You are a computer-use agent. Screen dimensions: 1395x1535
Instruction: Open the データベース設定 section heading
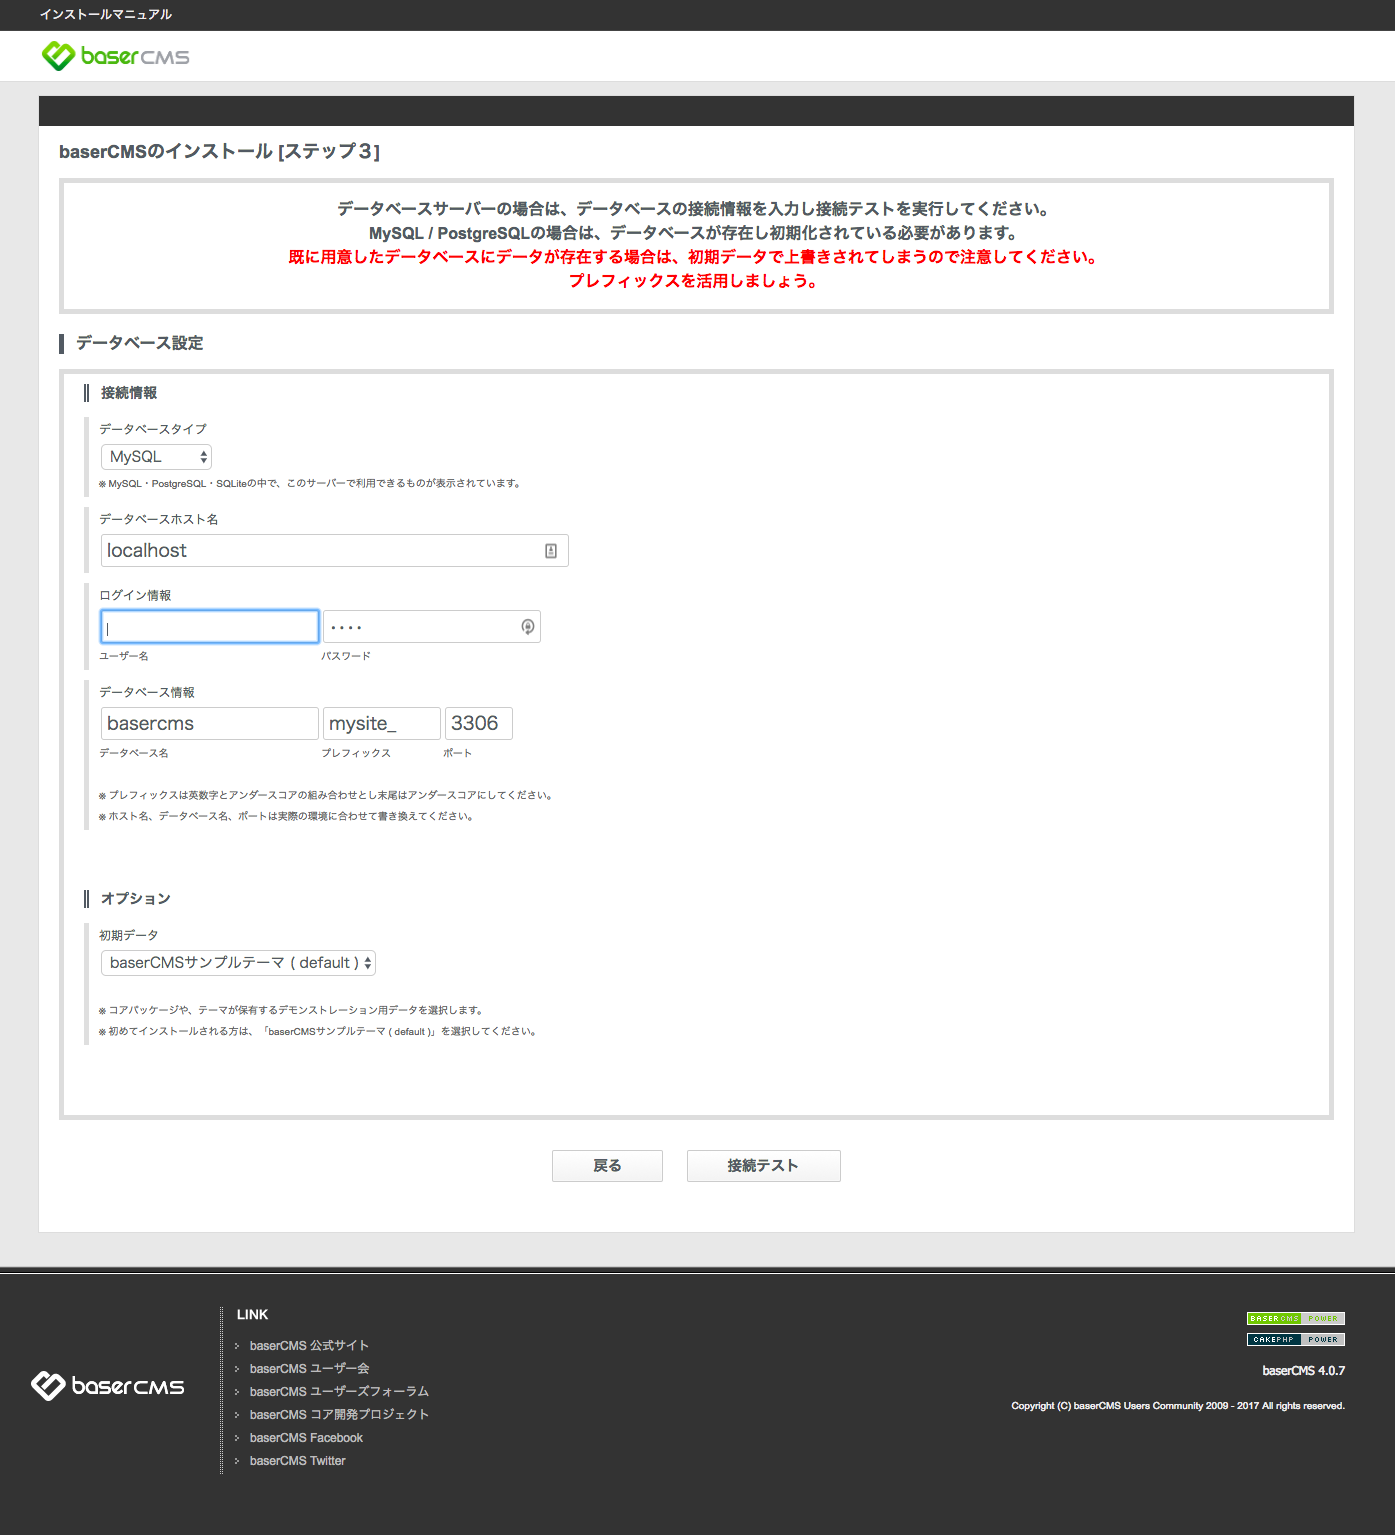coord(137,342)
